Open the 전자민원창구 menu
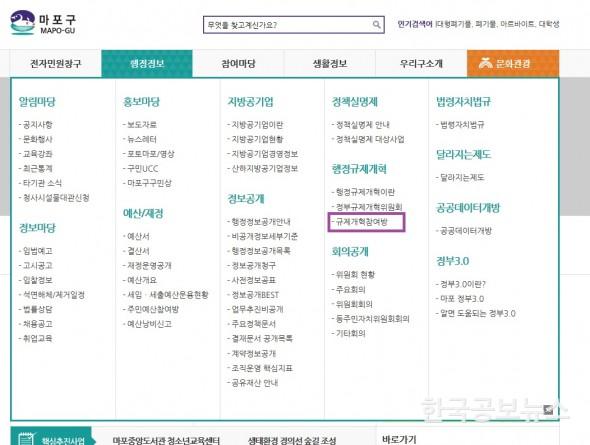590x445 pixels. [56, 64]
